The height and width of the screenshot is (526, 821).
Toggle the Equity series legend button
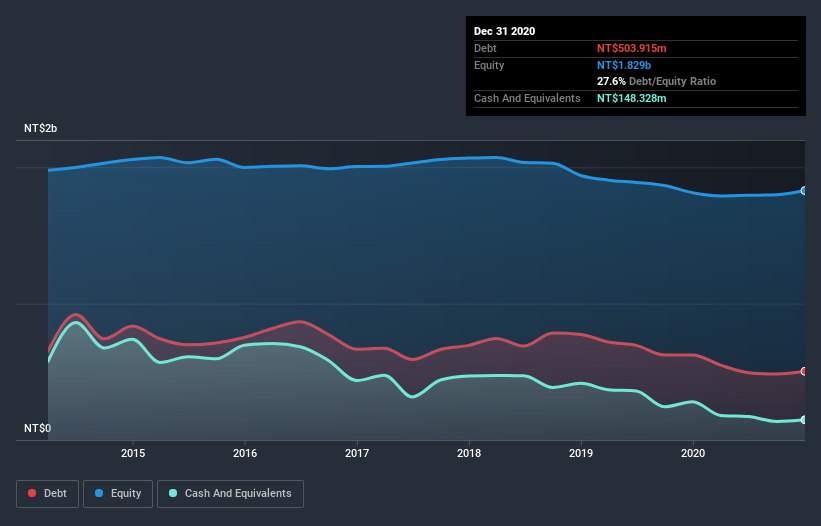point(118,494)
